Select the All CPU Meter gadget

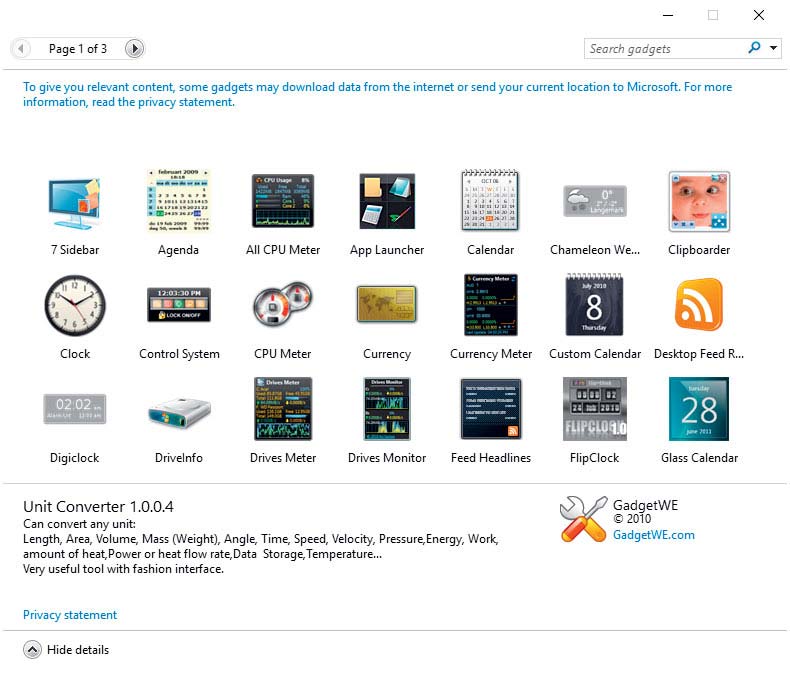pyautogui.click(x=283, y=201)
